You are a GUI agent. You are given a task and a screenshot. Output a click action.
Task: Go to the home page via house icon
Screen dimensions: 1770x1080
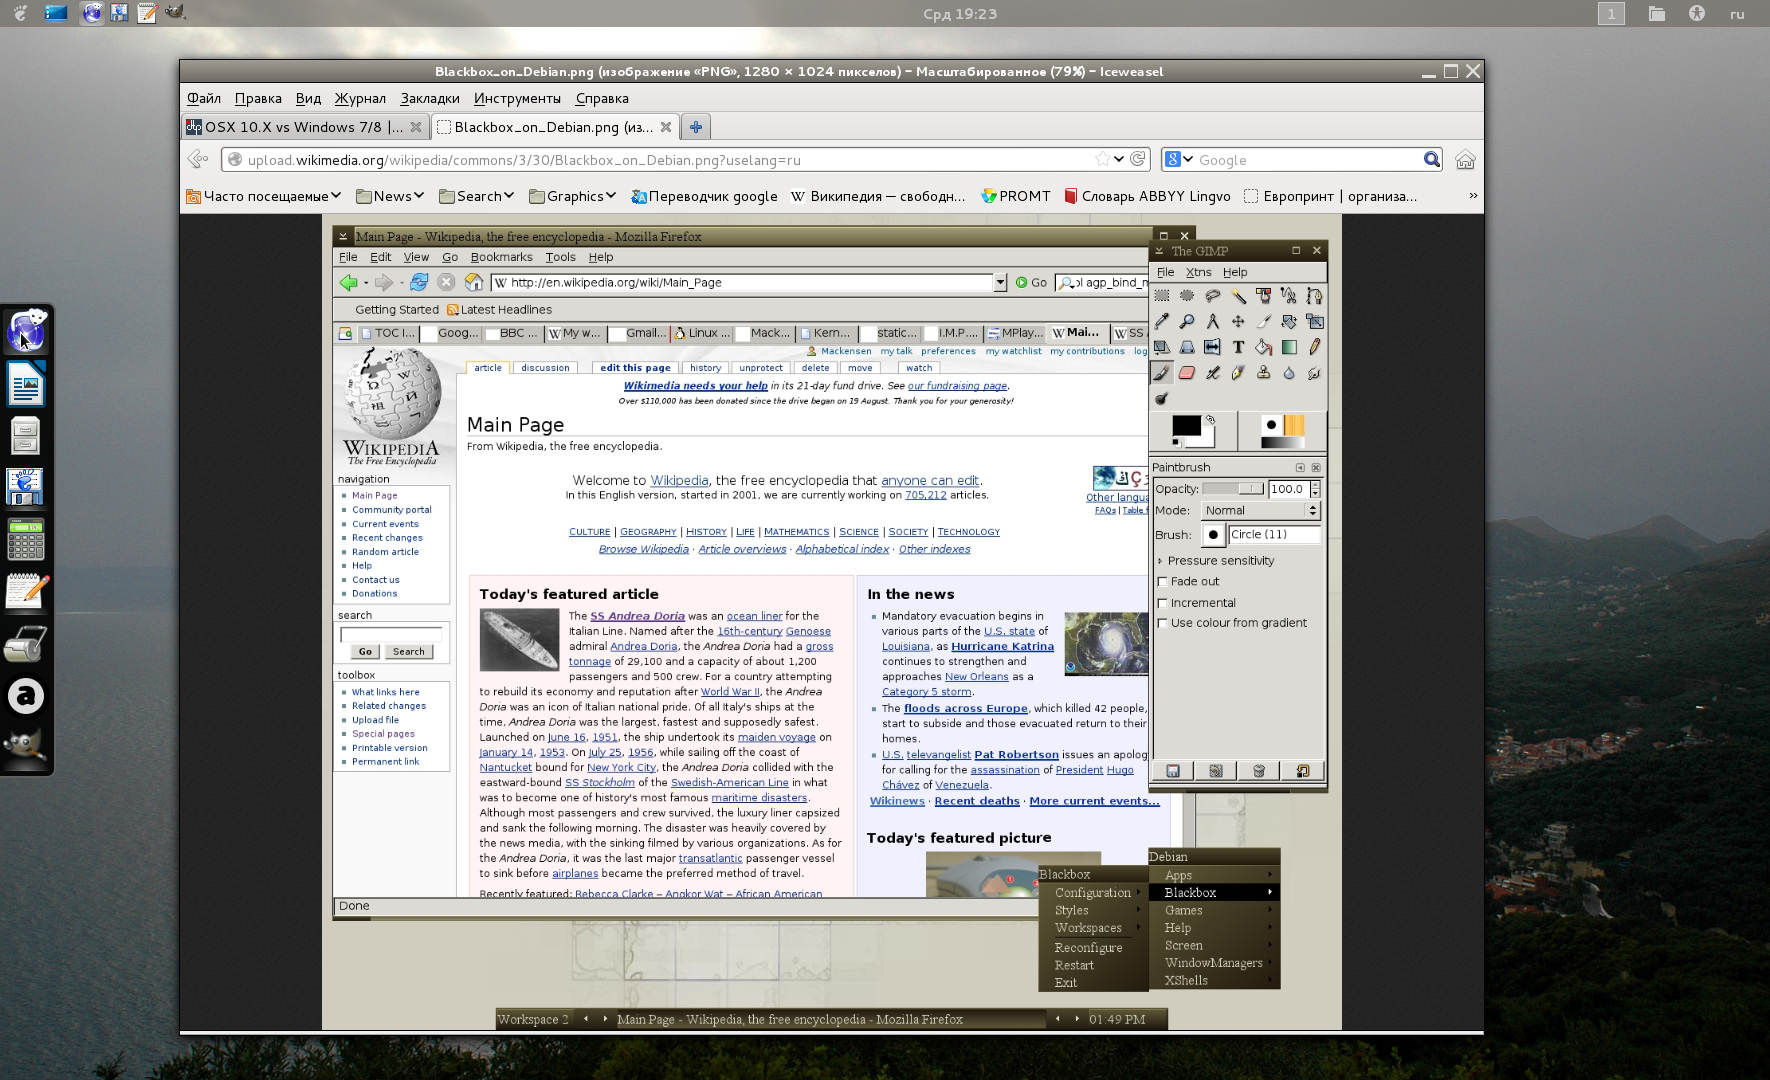1465,160
